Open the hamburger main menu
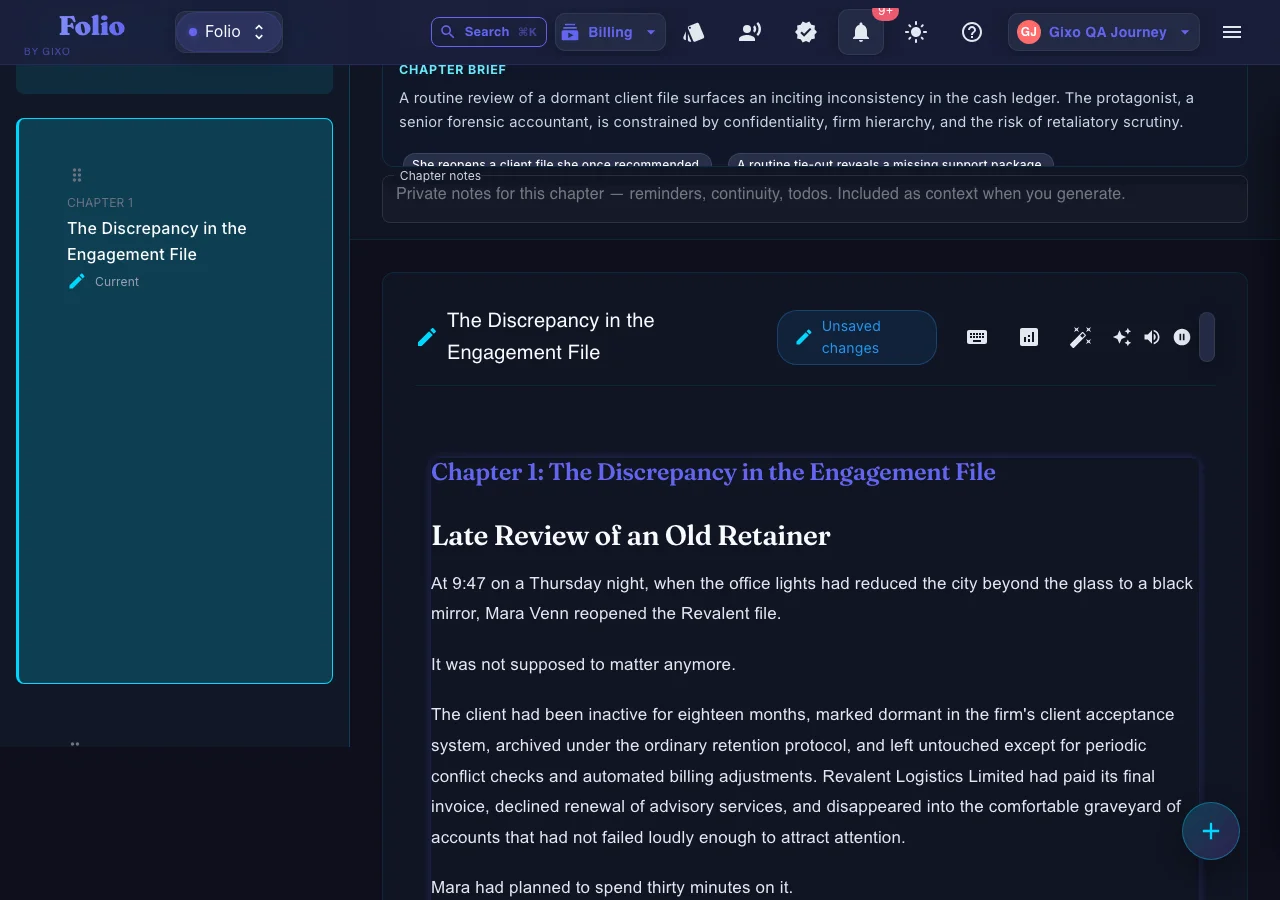 pos(1232,32)
